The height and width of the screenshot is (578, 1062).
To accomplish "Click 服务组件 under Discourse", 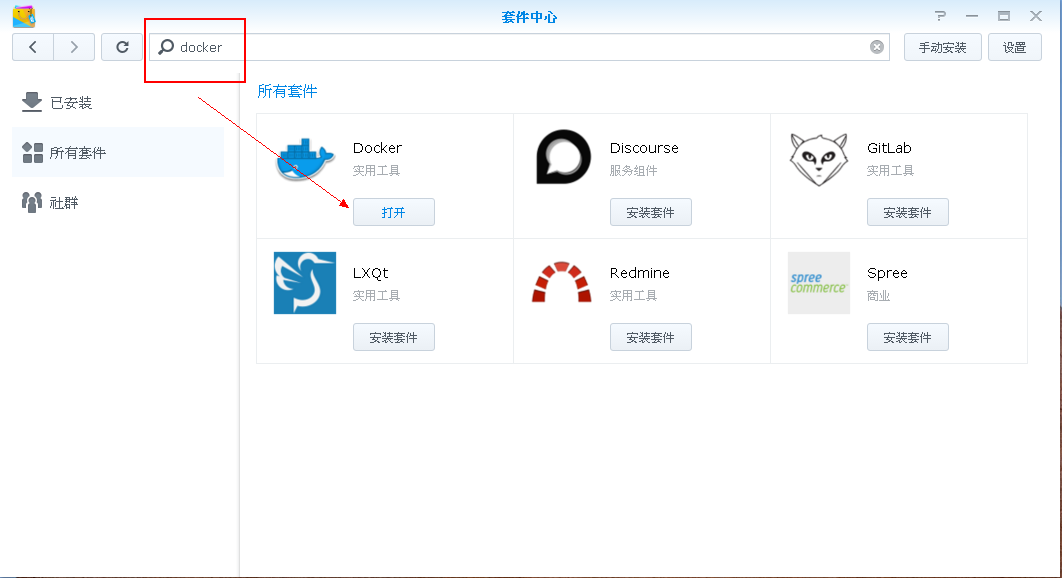I will tap(633, 171).
